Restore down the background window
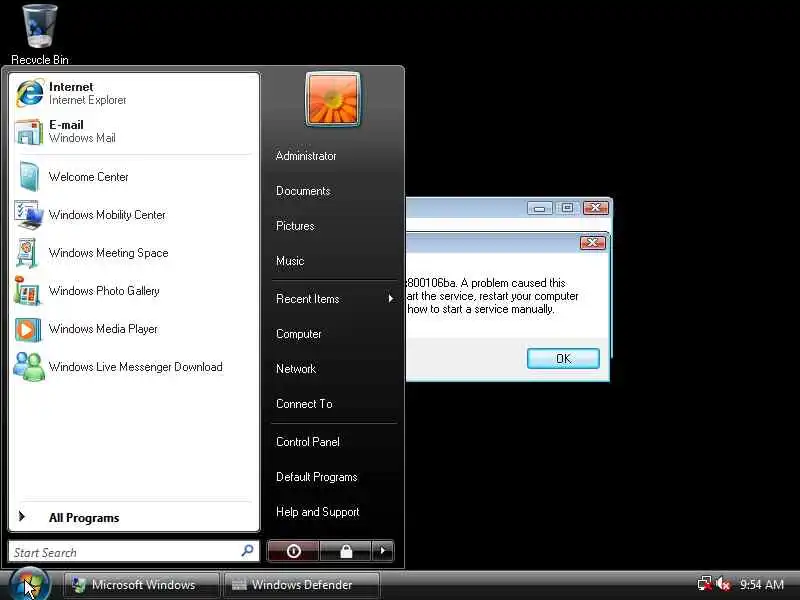The width and height of the screenshot is (800, 600). tap(567, 208)
